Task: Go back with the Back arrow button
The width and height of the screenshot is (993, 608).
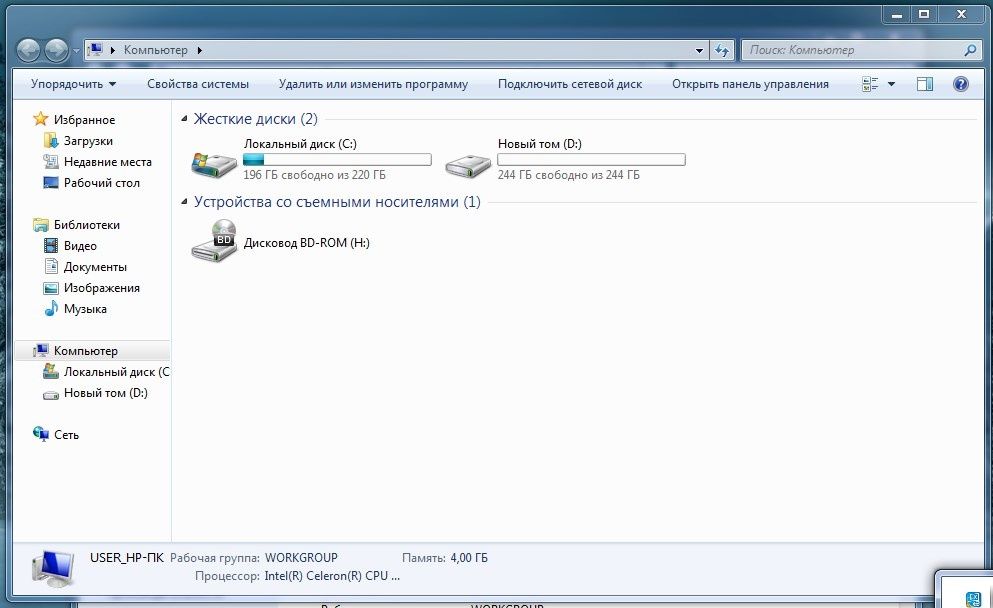Action: 28,51
